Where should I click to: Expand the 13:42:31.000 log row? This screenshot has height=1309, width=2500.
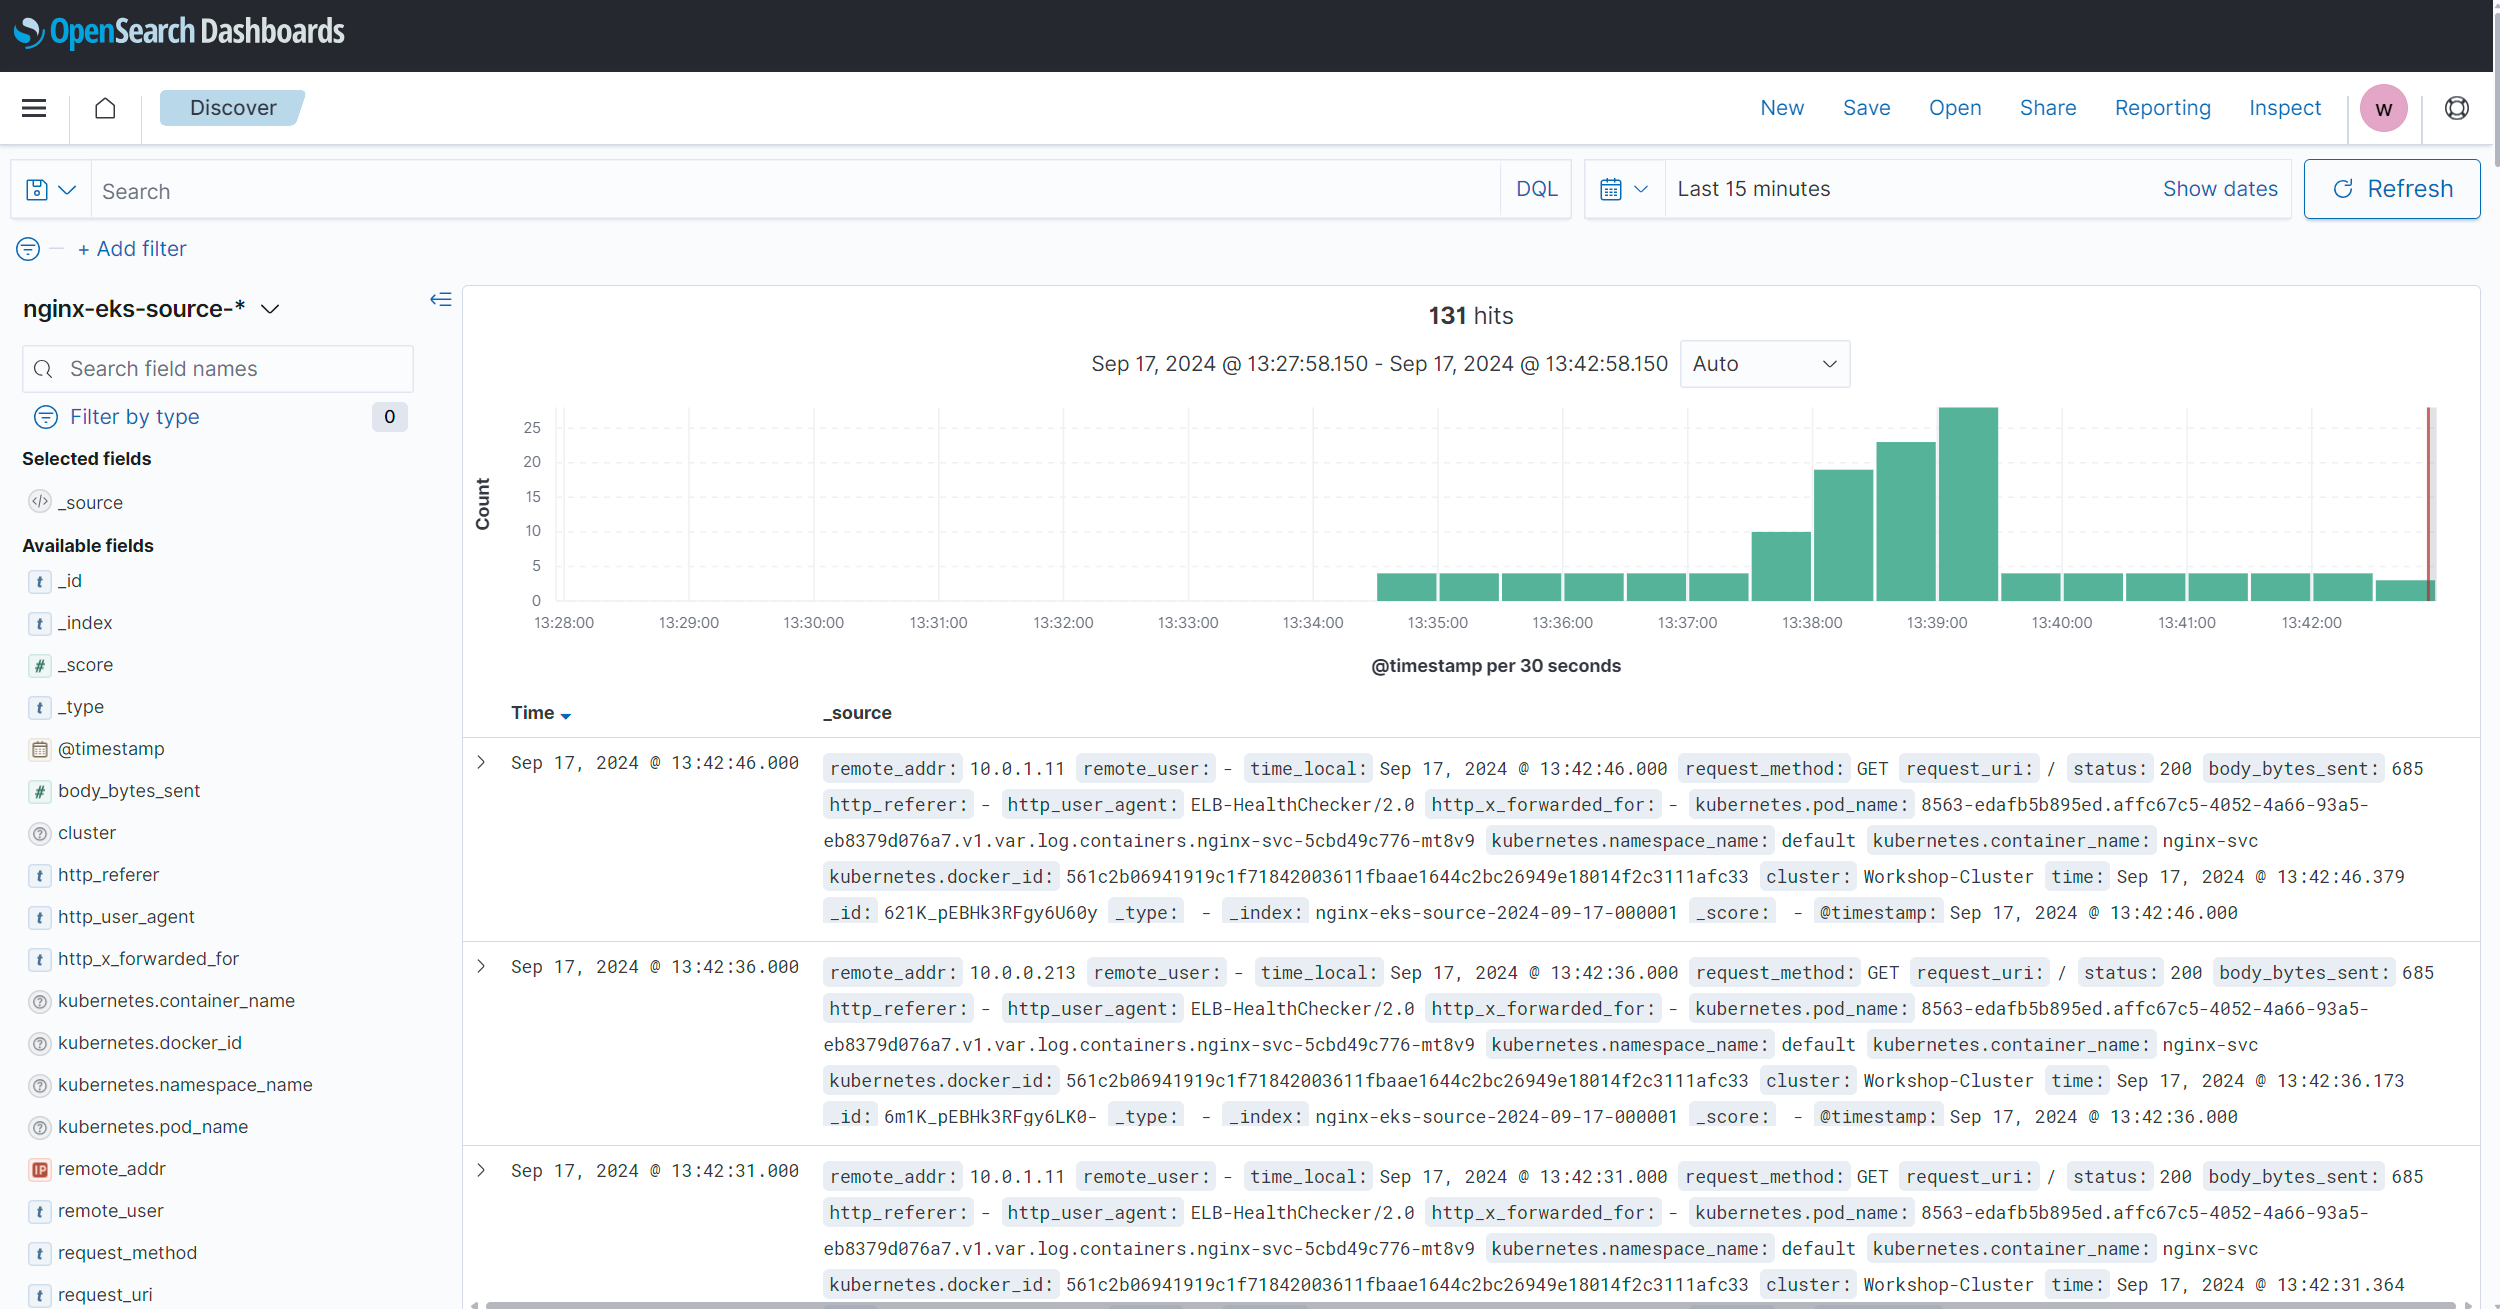click(481, 1170)
